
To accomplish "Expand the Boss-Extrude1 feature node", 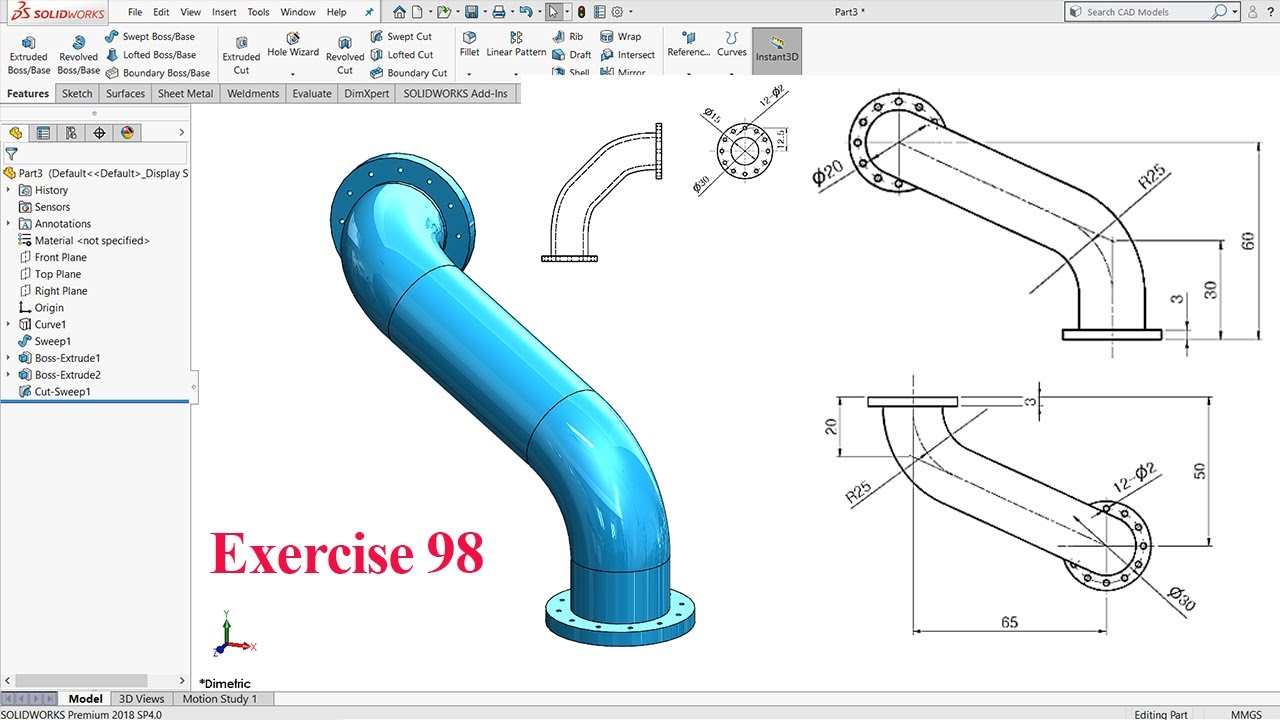I will (8, 358).
